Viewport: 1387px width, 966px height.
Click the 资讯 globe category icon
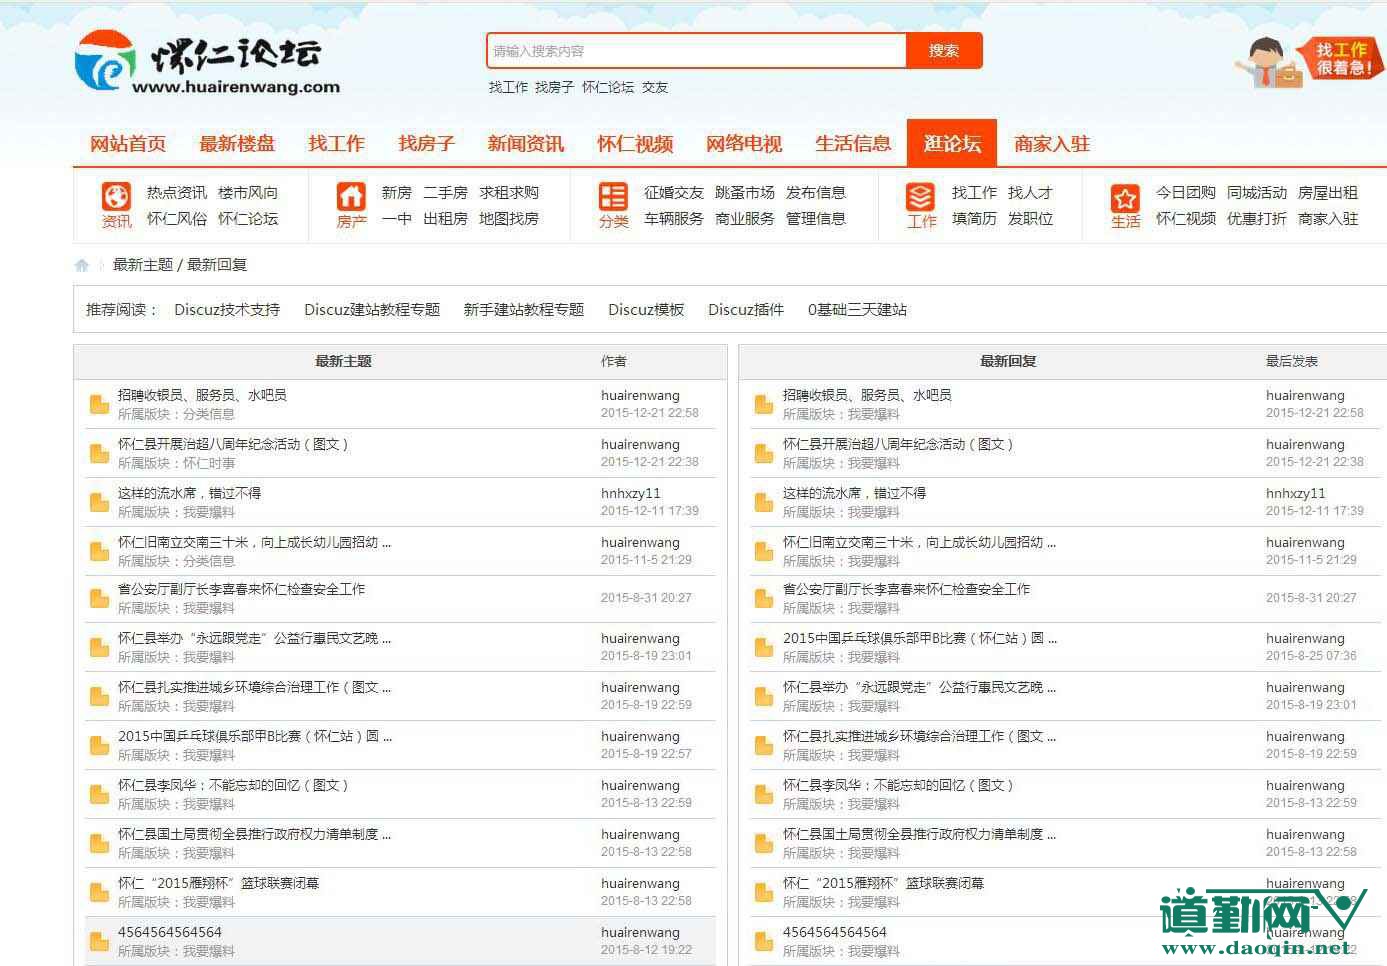(x=116, y=195)
